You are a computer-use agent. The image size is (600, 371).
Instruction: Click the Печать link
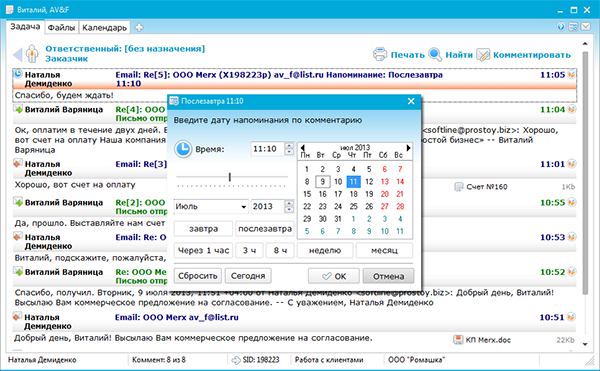click(408, 55)
